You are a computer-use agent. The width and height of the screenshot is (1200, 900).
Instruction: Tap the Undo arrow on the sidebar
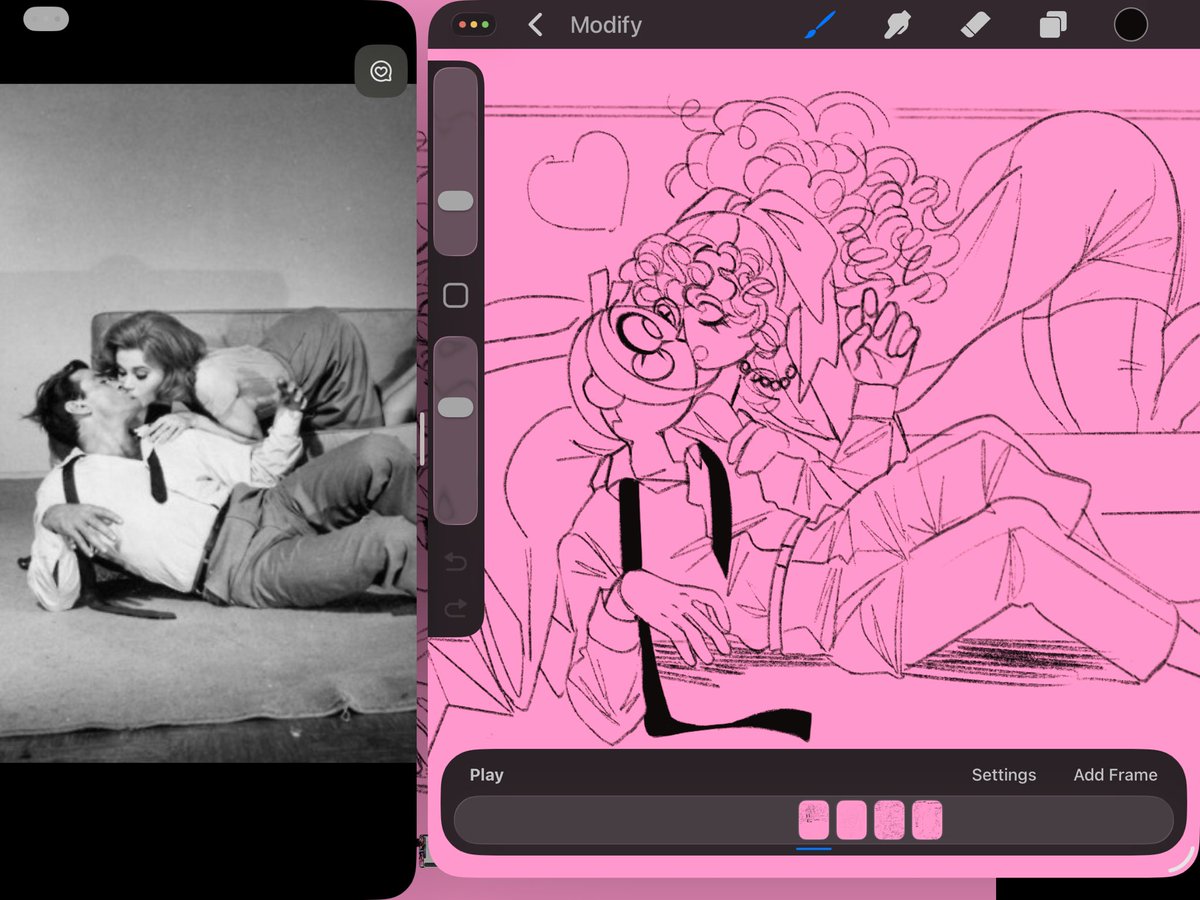[x=457, y=562]
